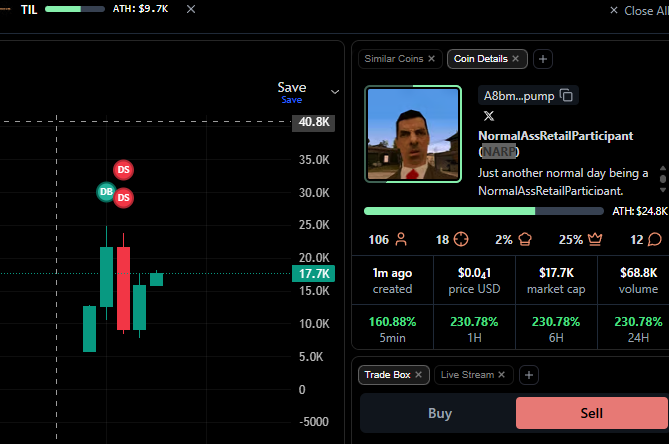Select the Coin Details tab

click(481, 59)
